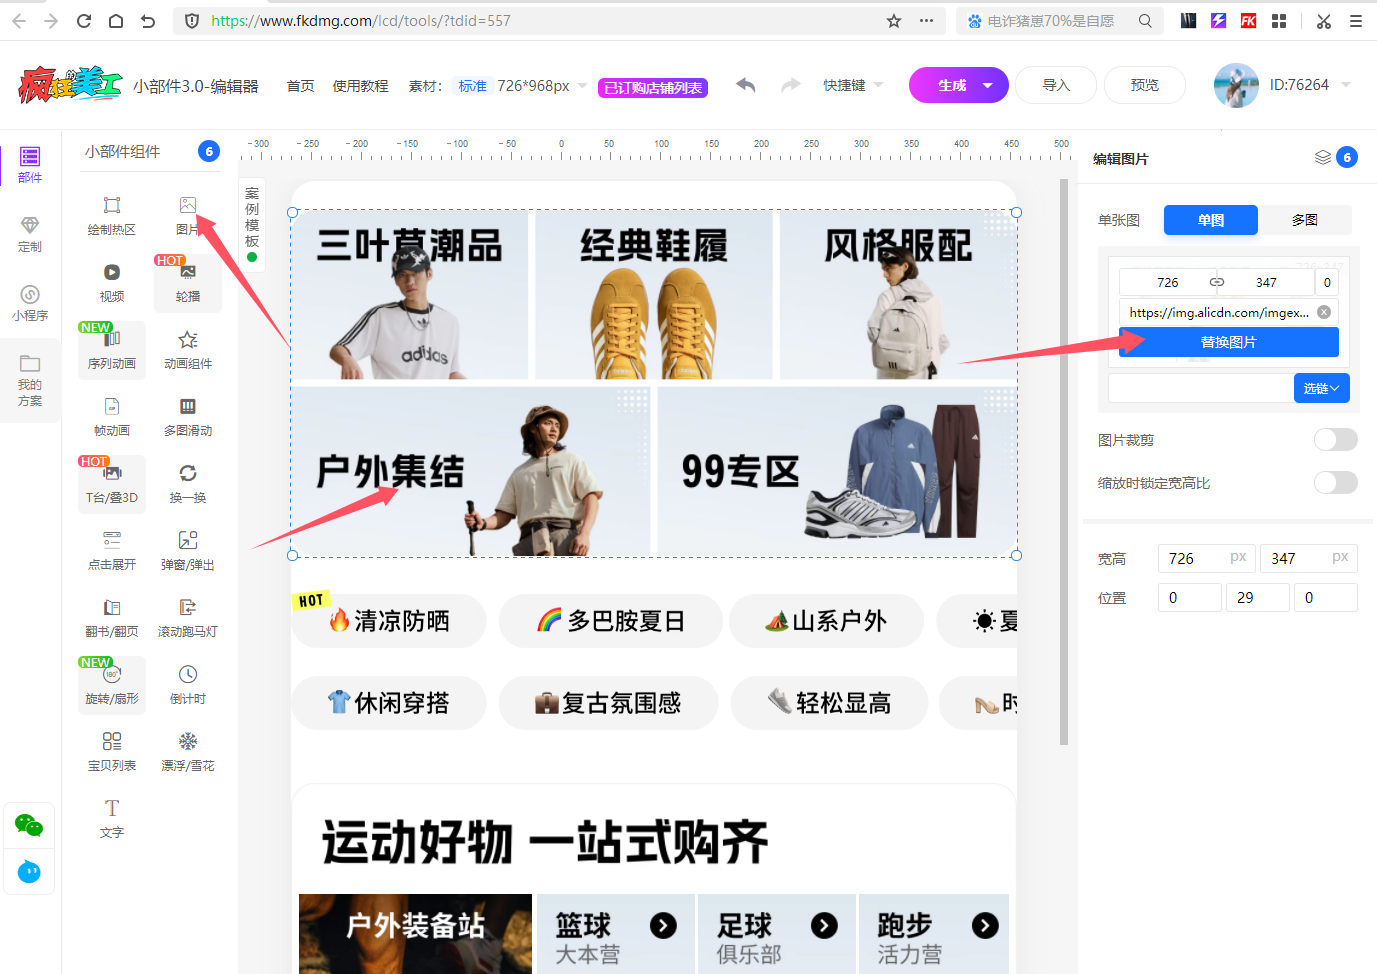Click the 位置 field showing 29
The image size is (1377, 974).
[x=1257, y=598]
